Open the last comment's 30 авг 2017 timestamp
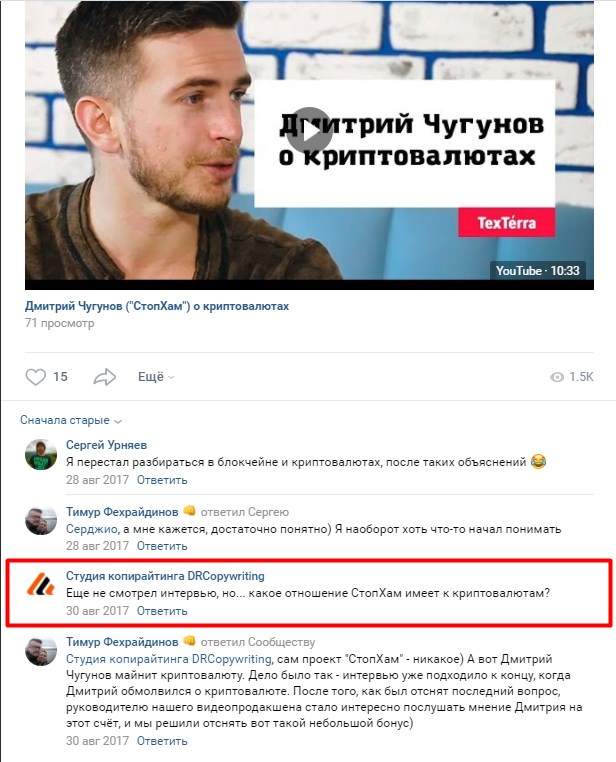The height and width of the screenshot is (762, 616). point(97,741)
